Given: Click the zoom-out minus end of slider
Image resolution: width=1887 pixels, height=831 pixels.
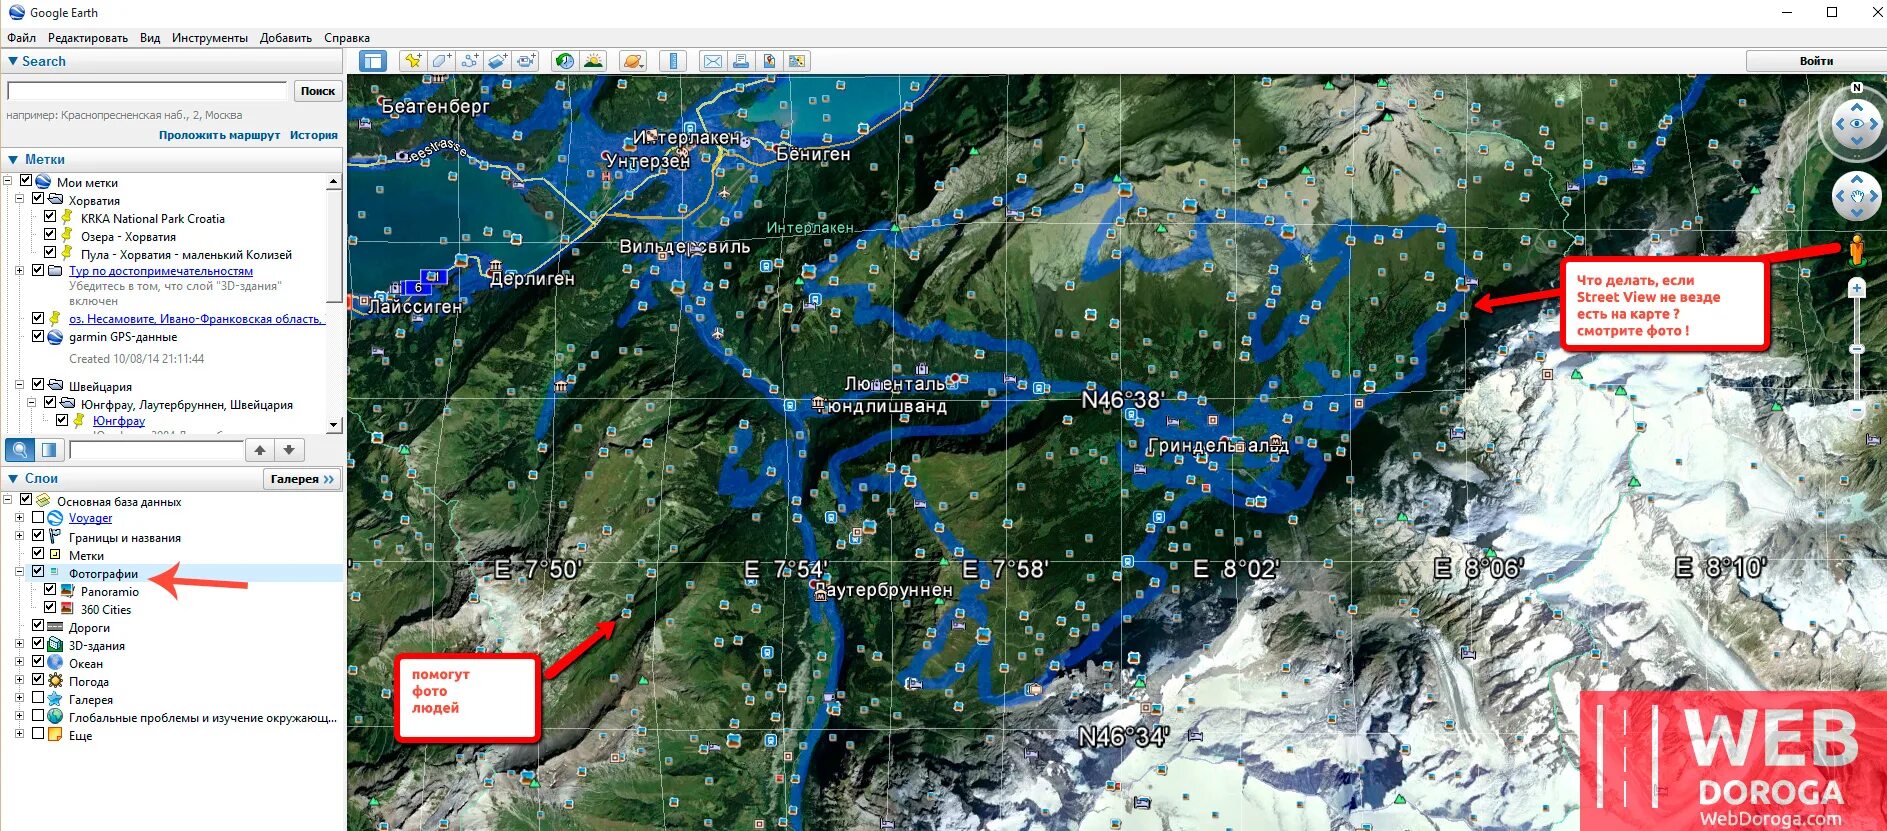Looking at the screenshot, I should pyautogui.click(x=1857, y=410).
